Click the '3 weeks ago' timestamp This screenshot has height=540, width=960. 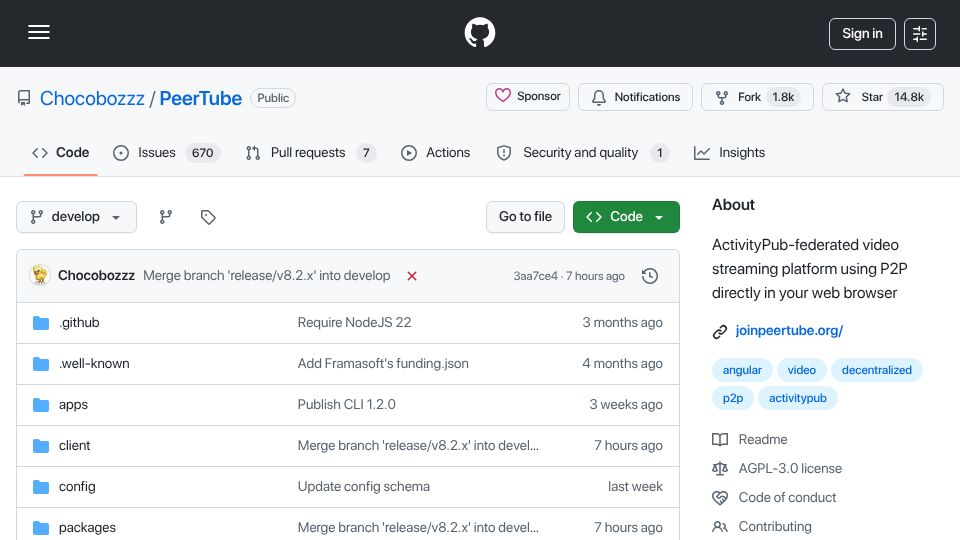tap(626, 405)
